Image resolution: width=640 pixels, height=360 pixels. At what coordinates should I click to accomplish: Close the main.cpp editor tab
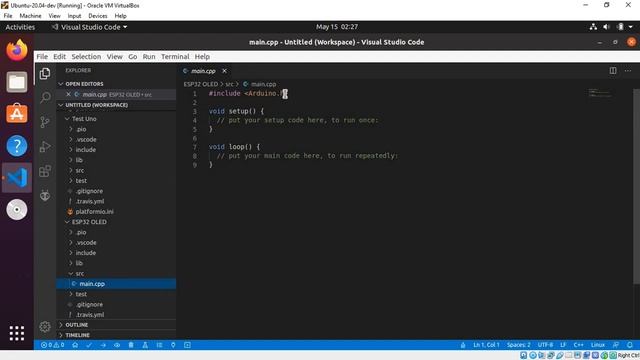click(224, 71)
